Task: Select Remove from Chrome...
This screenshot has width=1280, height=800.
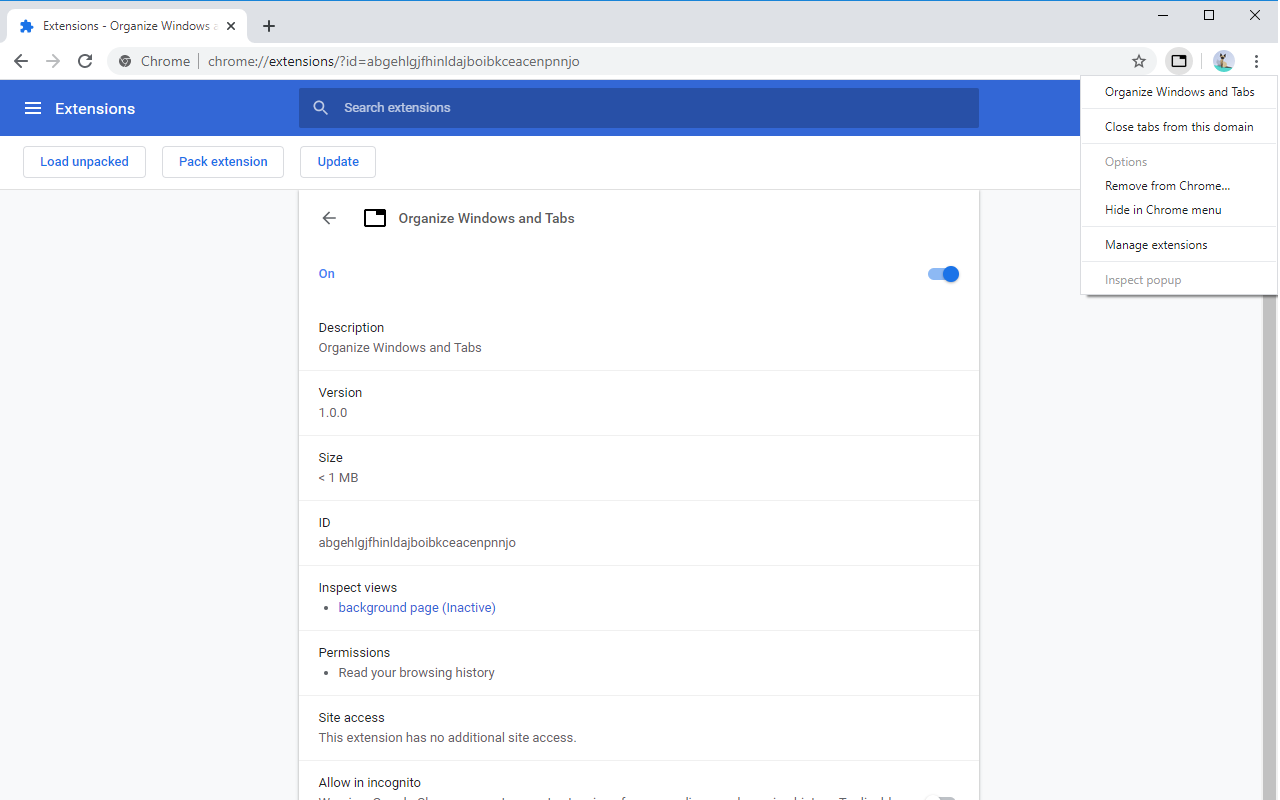Action: click(1179, 186)
